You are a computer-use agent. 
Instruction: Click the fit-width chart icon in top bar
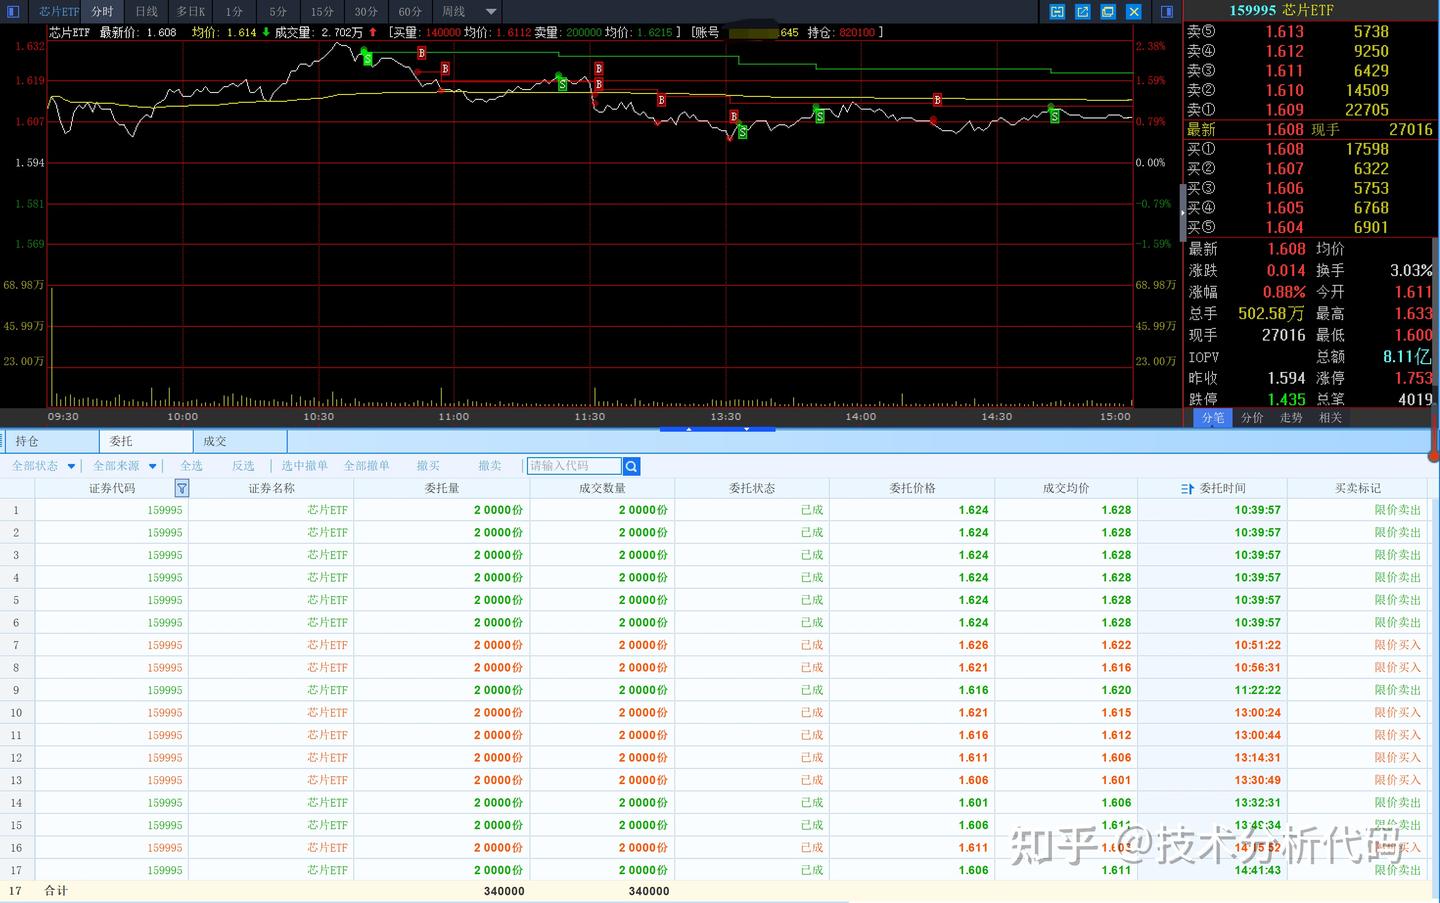click(x=1058, y=12)
